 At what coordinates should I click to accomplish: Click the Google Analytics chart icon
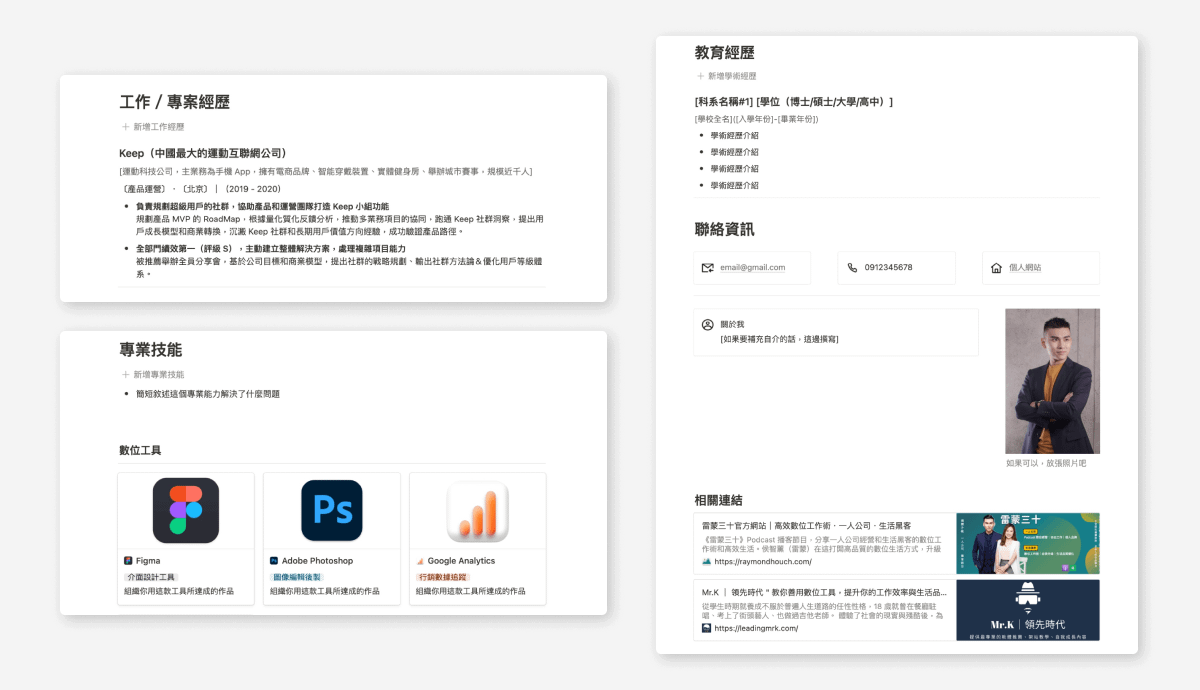coord(477,510)
